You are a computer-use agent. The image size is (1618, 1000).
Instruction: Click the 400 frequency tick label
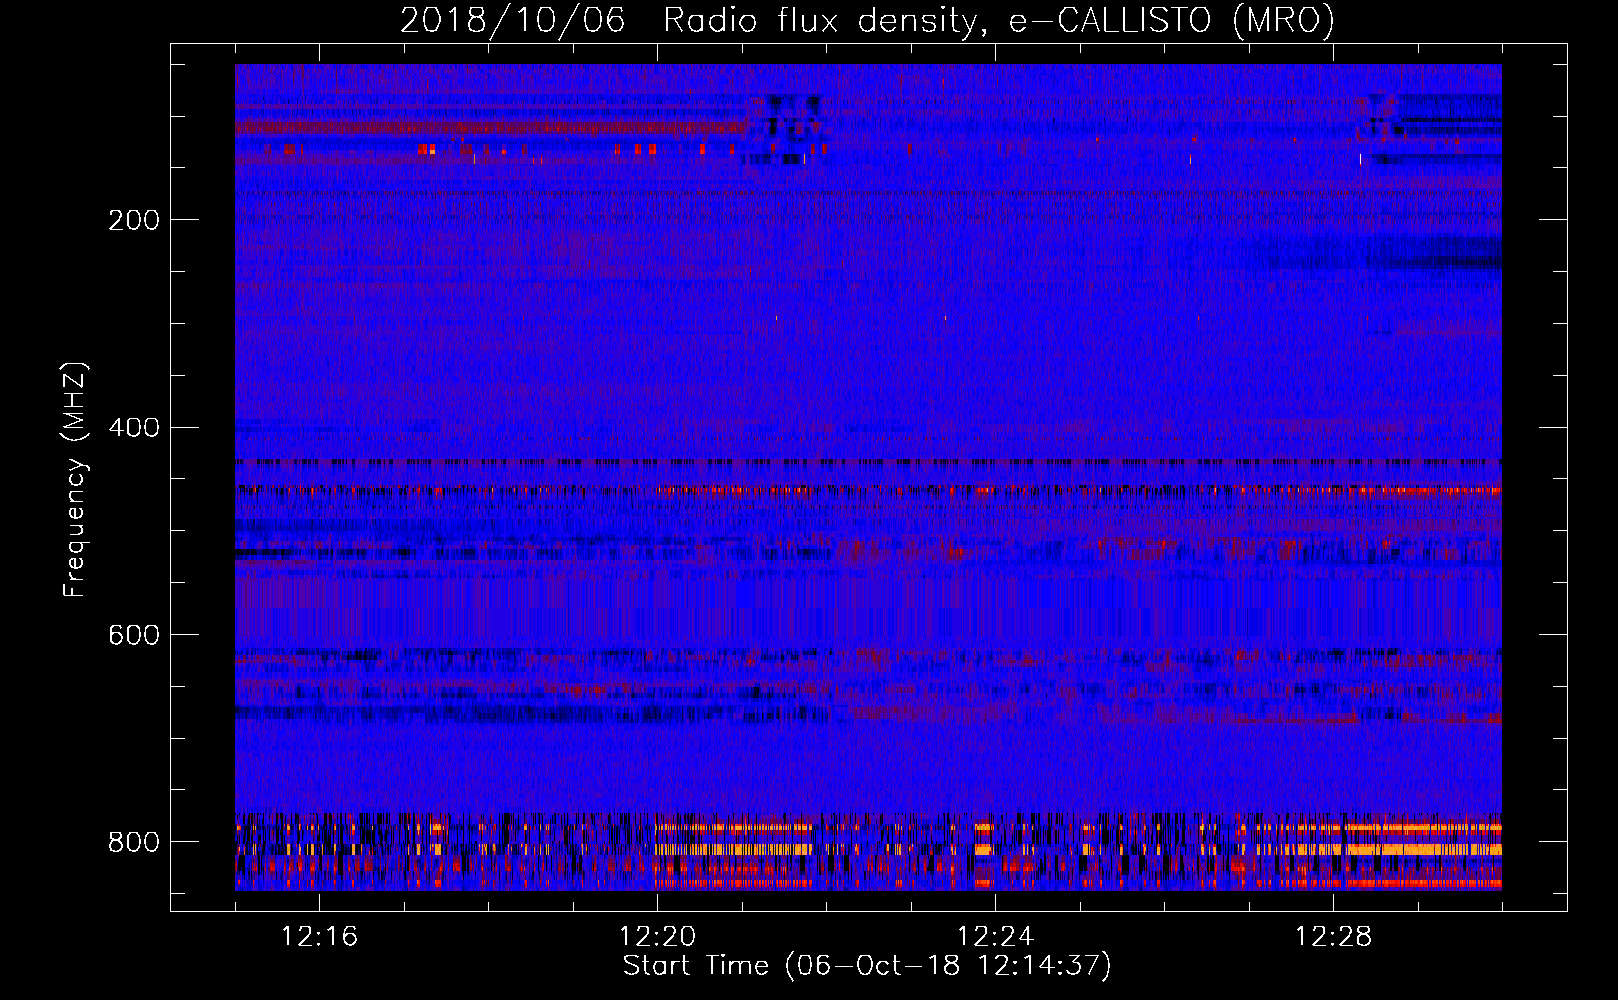[134, 428]
